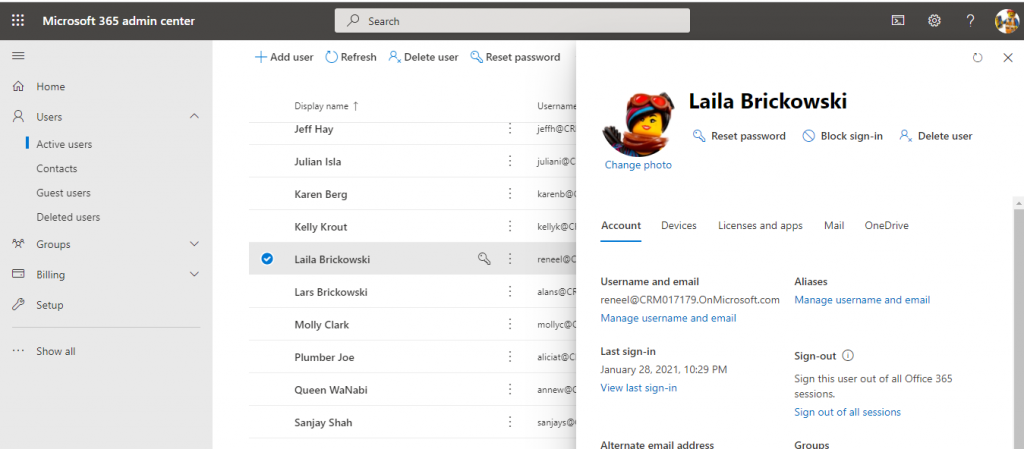Open Deleted users in the sidebar
The image size is (1024, 449).
pos(68,217)
